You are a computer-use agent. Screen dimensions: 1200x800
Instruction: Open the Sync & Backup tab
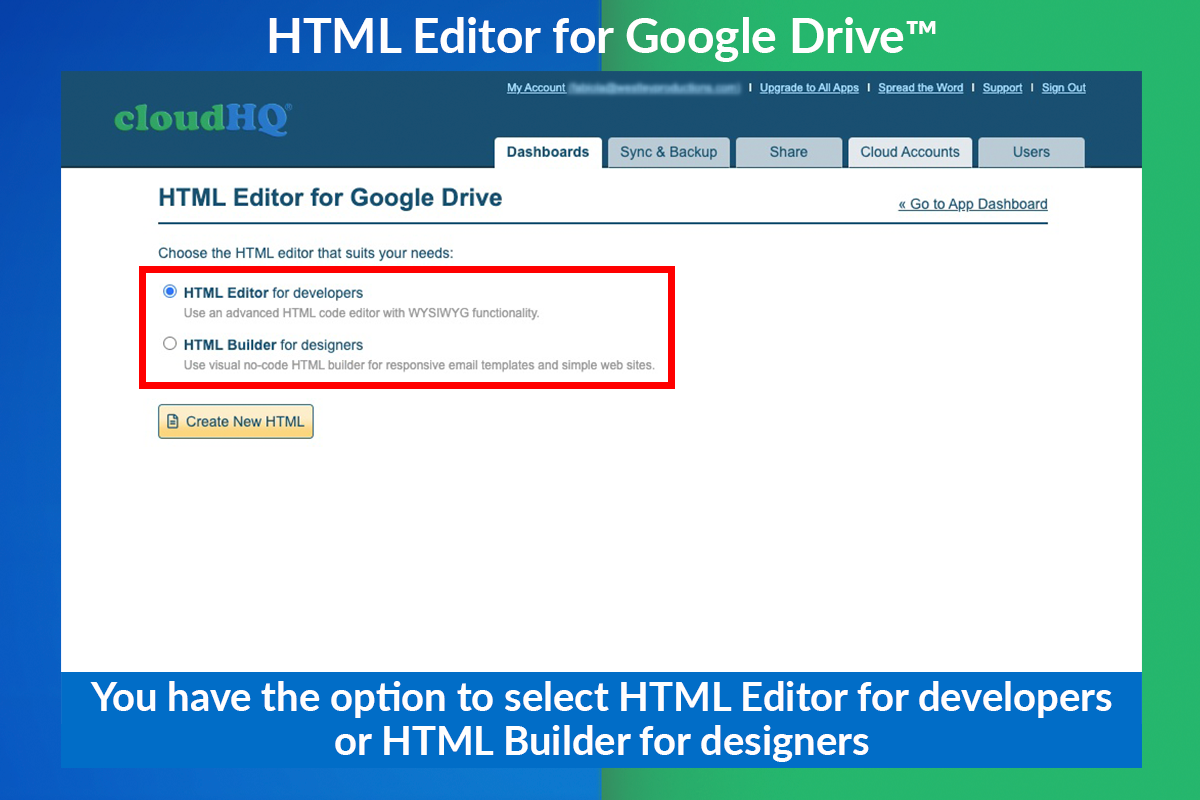point(669,153)
